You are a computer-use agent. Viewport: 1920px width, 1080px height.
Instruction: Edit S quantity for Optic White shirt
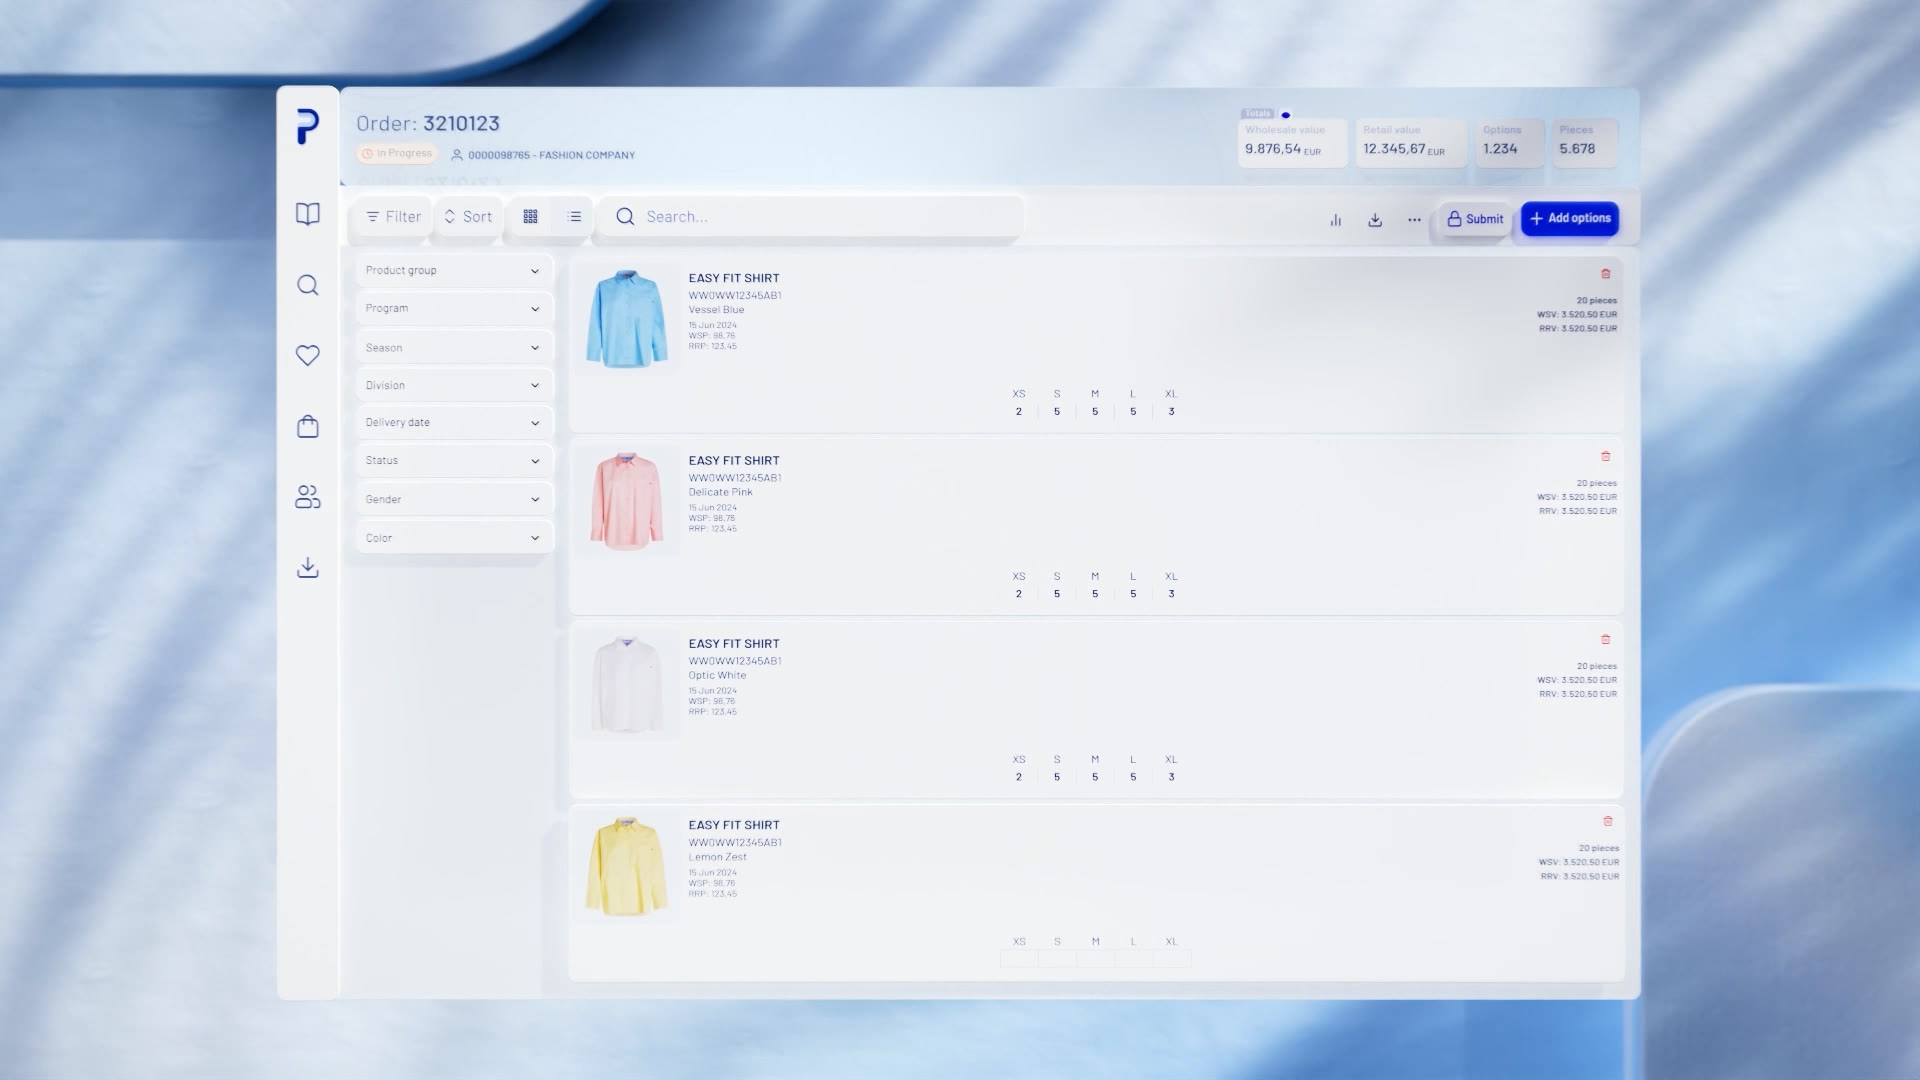click(1057, 777)
